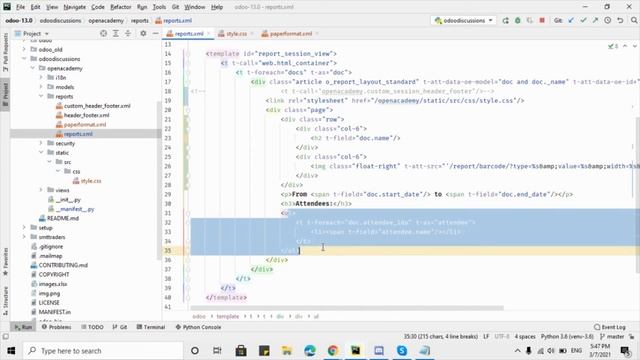Click the Python 3.6 interpreter selector
The height and width of the screenshot is (360, 640).
(567, 337)
